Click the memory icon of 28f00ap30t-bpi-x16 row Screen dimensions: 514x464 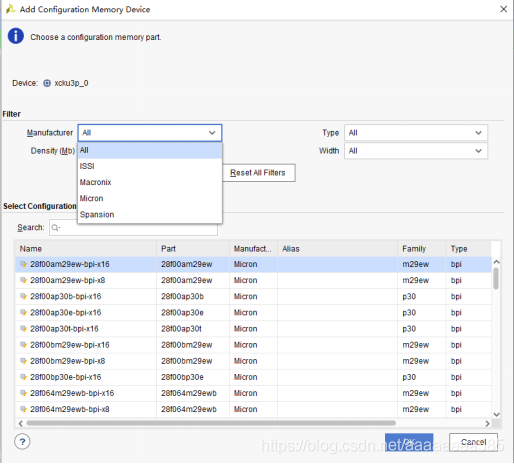coord(23,329)
